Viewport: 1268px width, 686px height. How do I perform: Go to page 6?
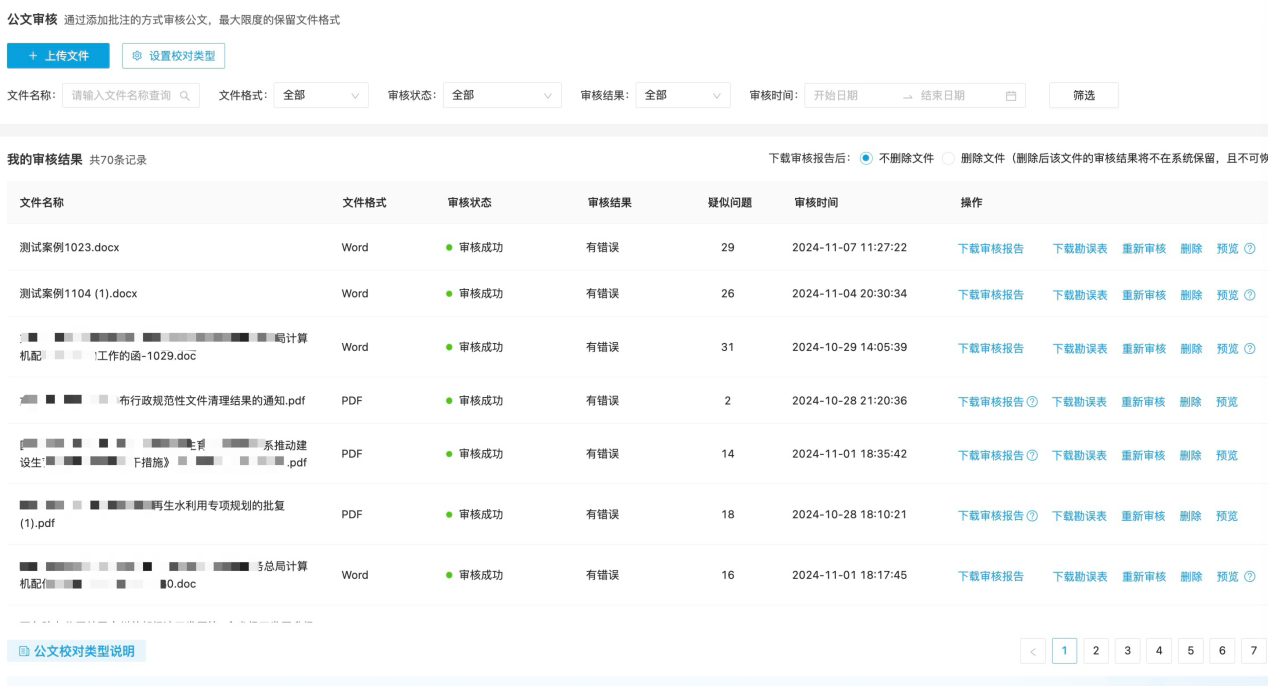(x=1222, y=651)
